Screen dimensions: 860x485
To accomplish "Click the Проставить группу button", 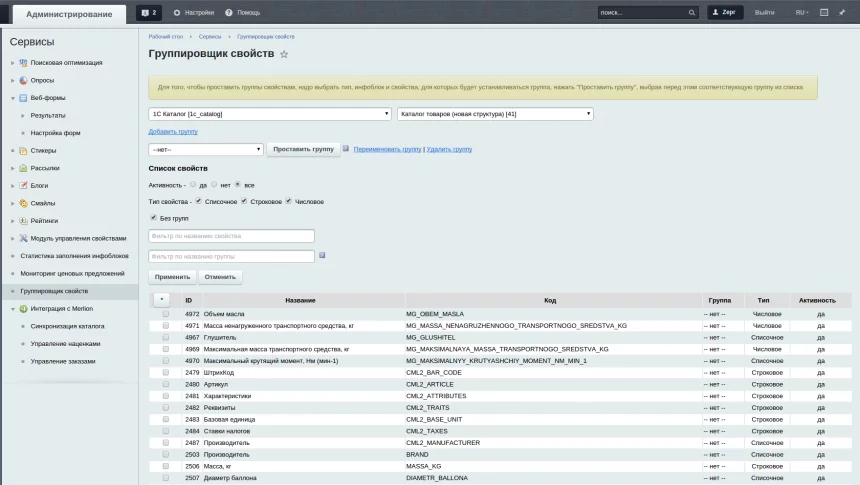I will pyautogui.click(x=303, y=149).
